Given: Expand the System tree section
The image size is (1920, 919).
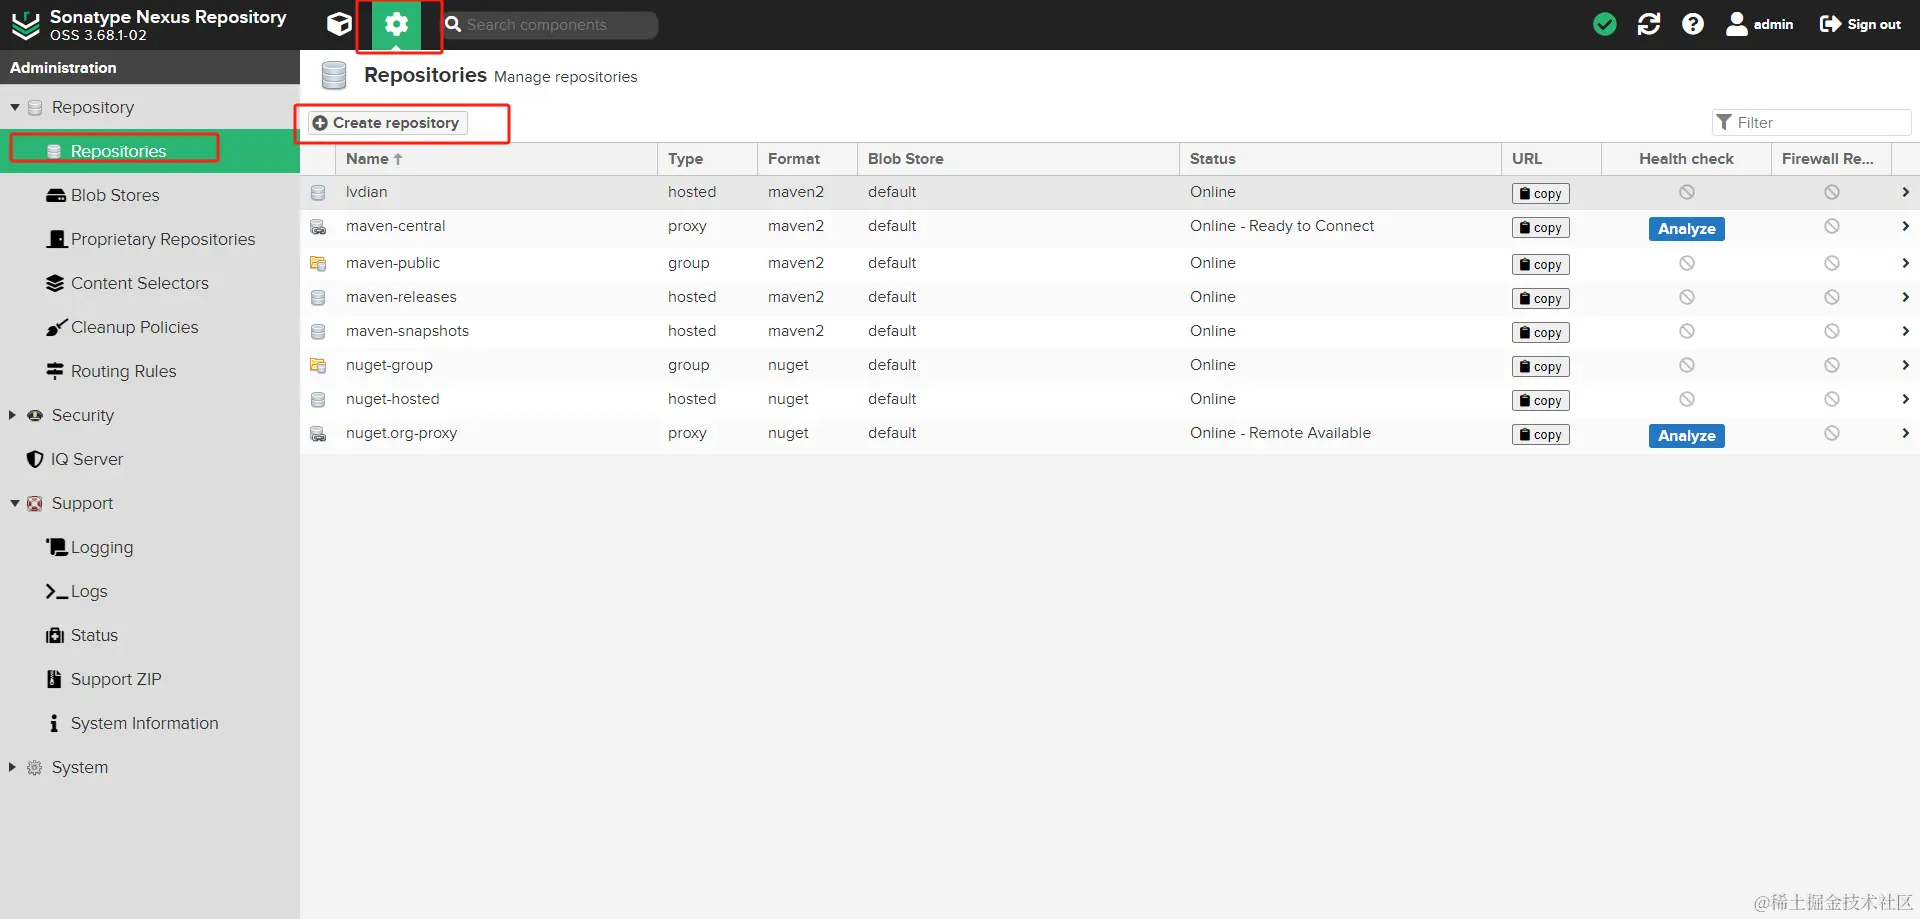Looking at the screenshot, I should 13,767.
